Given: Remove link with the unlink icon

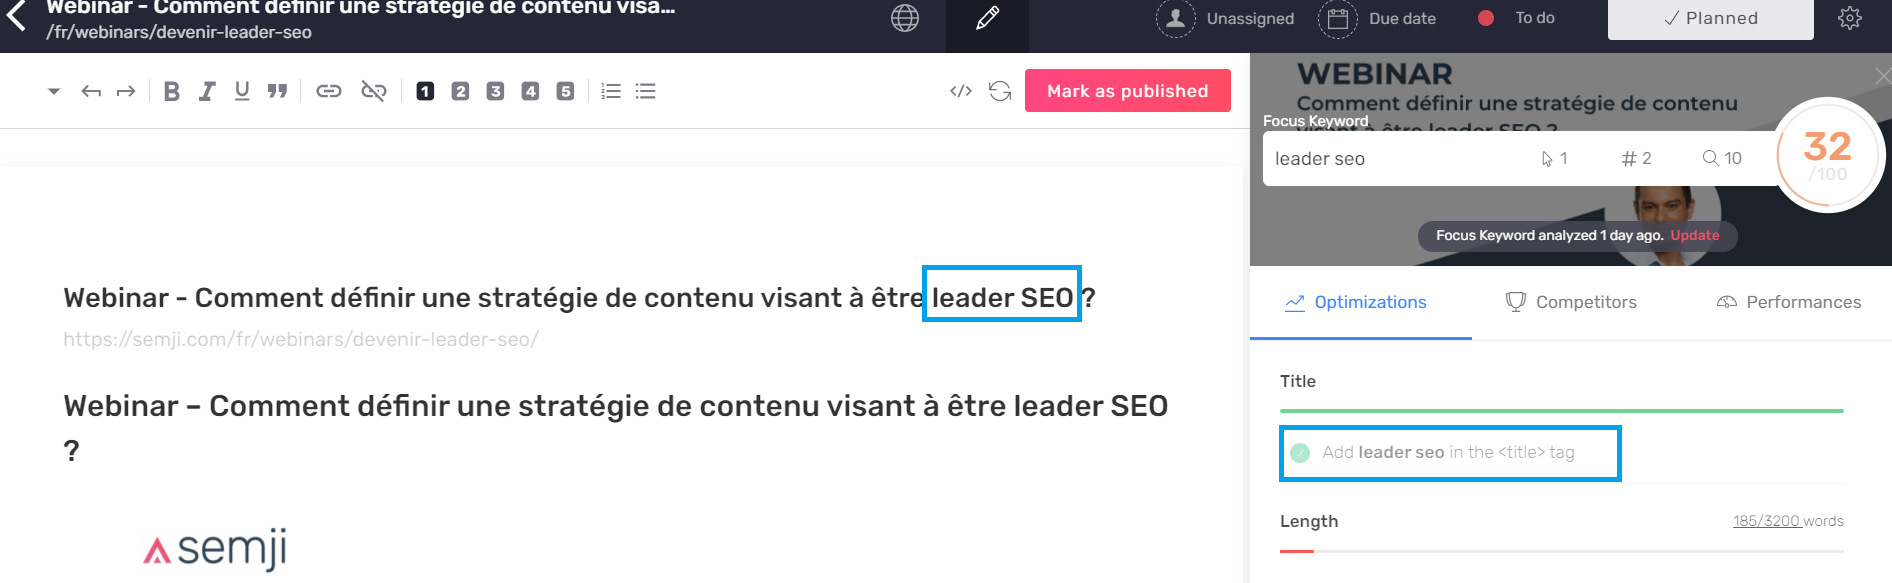Looking at the screenshot, I should (x=374, y=91).
